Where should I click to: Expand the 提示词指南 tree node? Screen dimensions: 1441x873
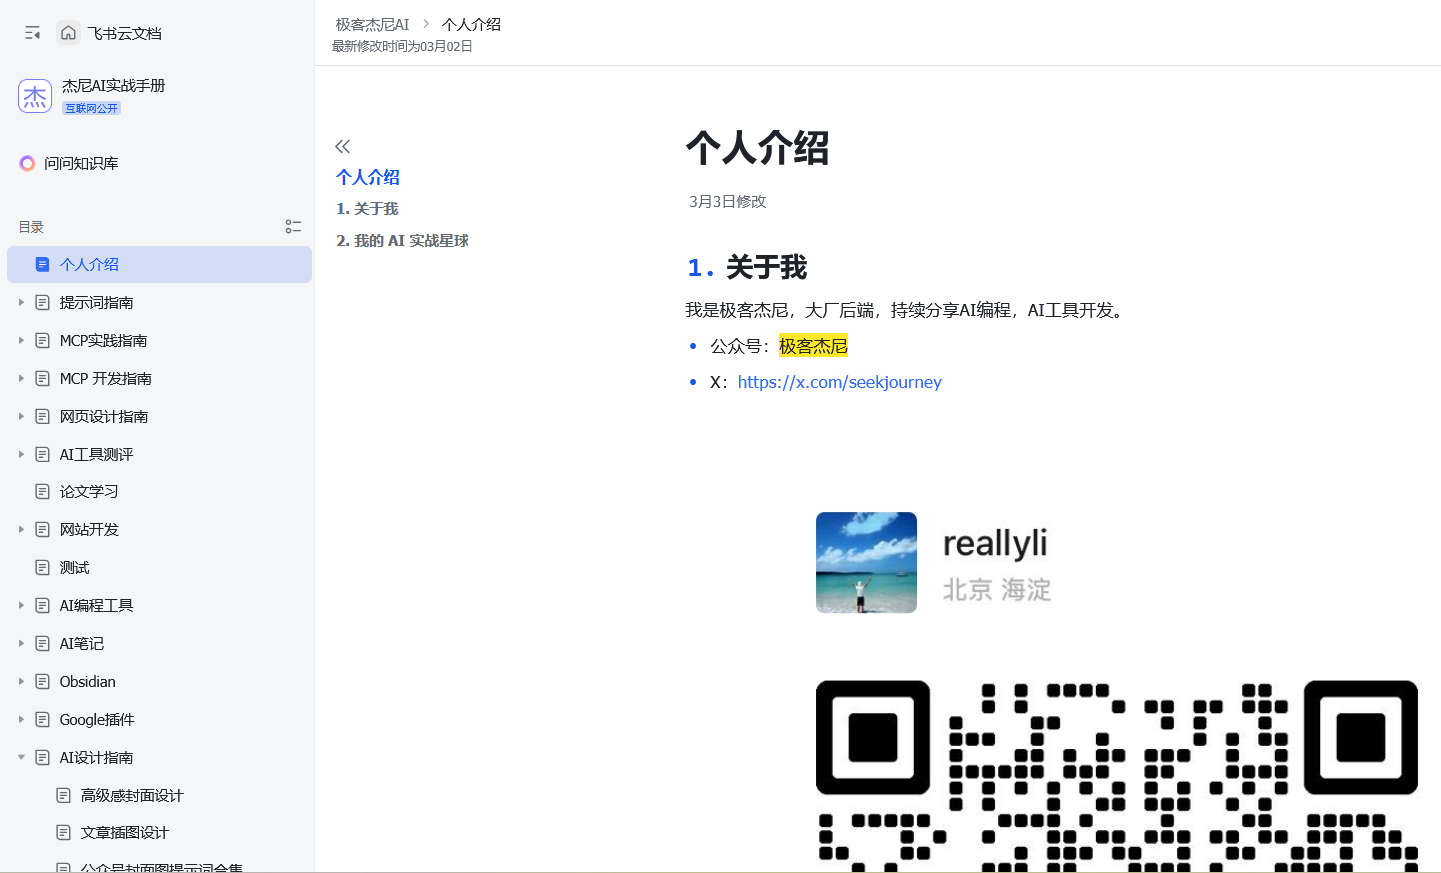pos(21,302)
